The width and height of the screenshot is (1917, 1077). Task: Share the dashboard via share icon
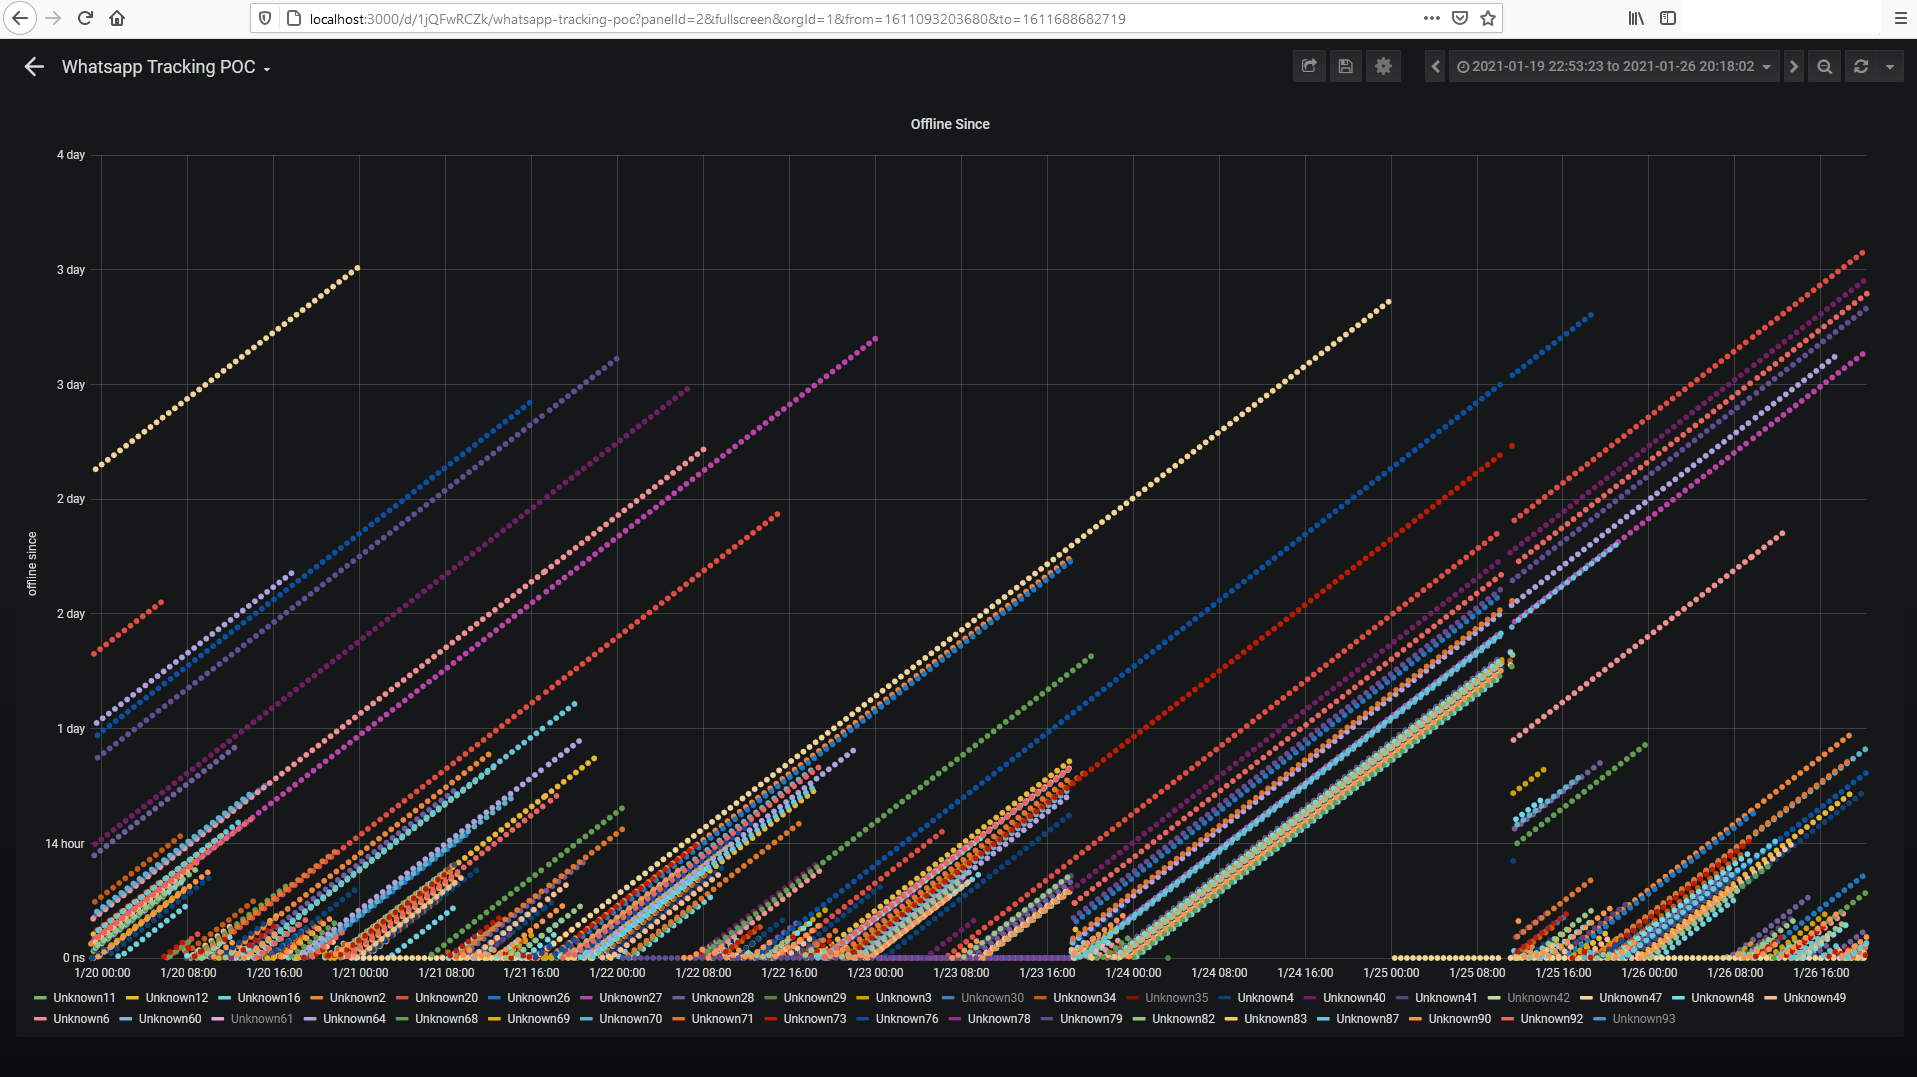click(x=1308, y=67)
